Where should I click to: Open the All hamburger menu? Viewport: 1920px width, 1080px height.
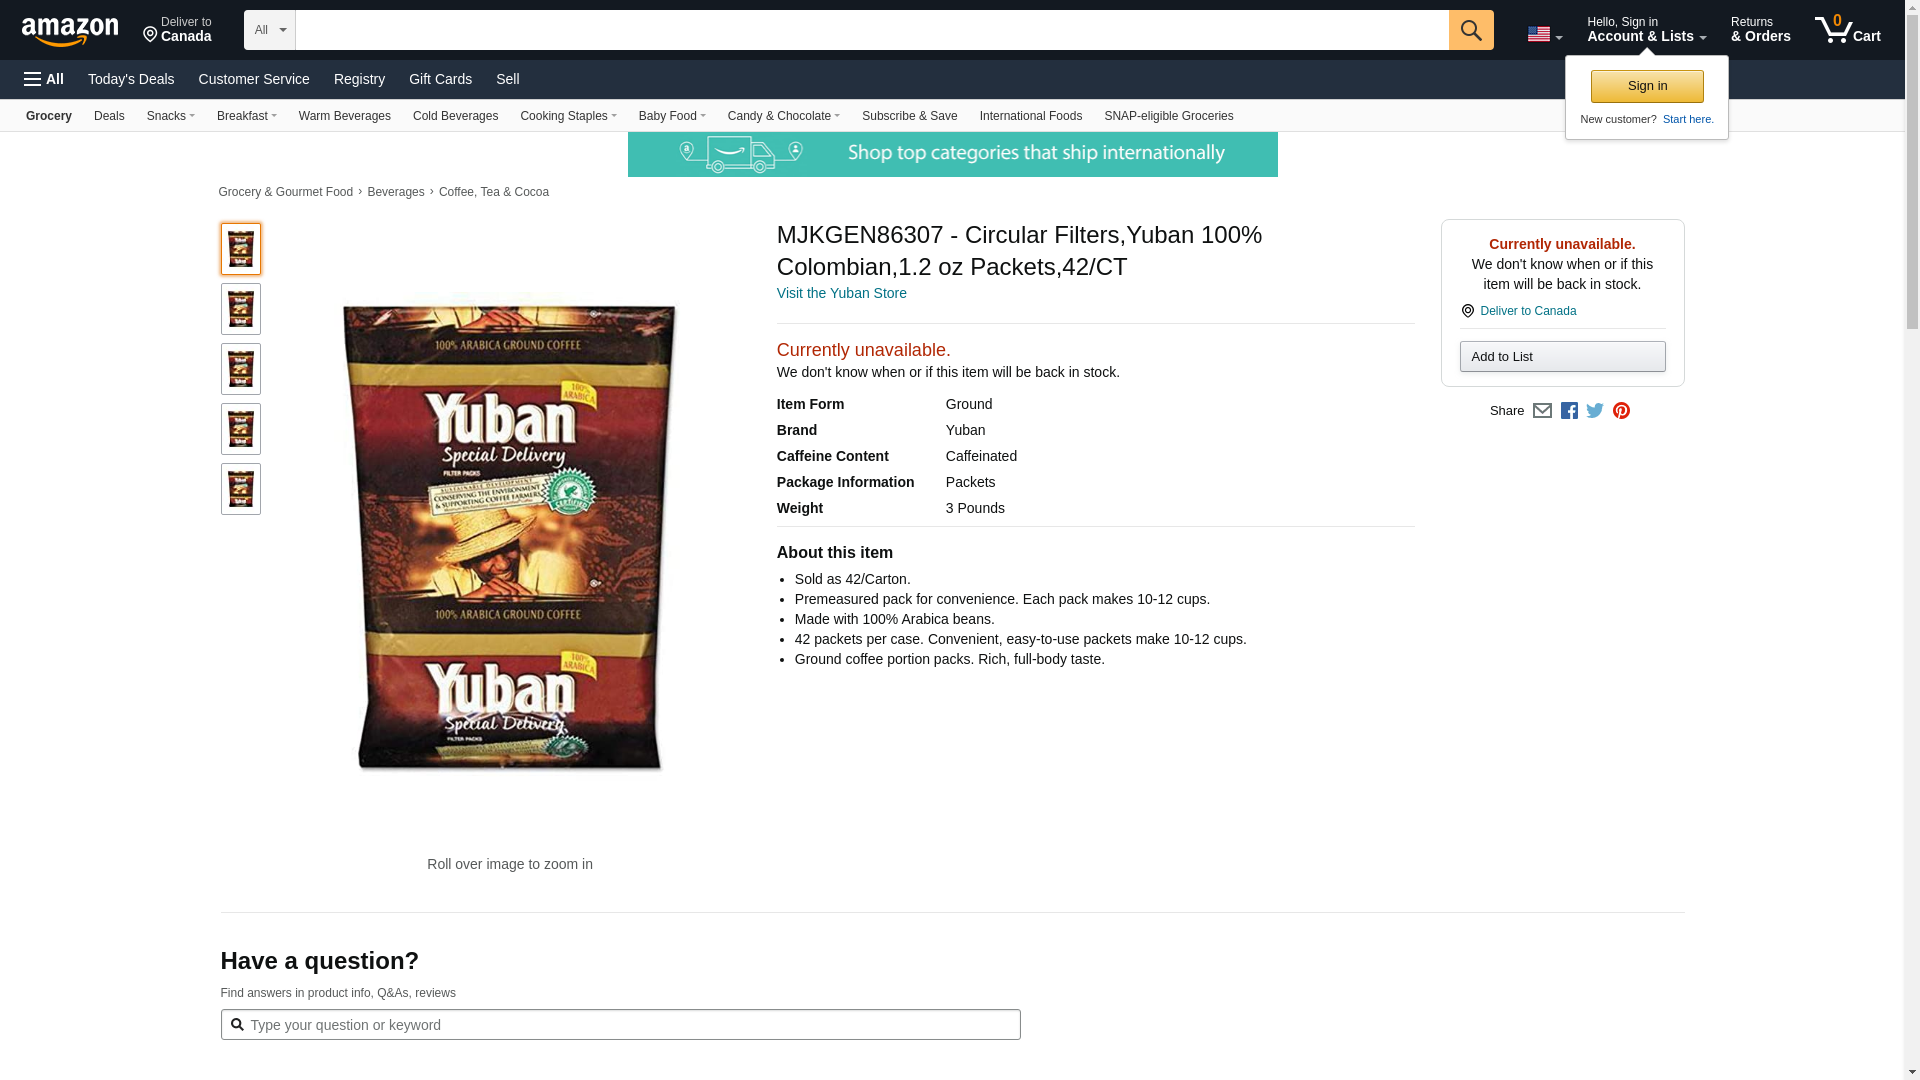tap(44, 79)
